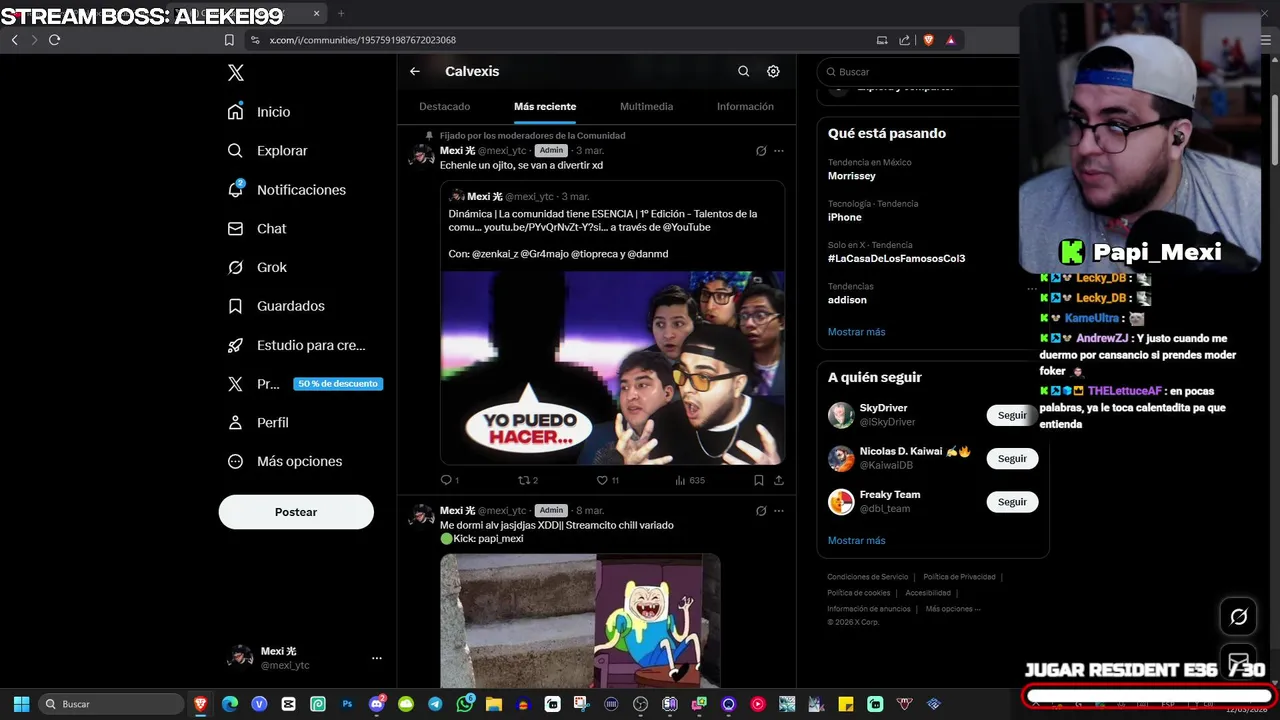
Task: Open the iPhone trend
Action: (844, 217)
